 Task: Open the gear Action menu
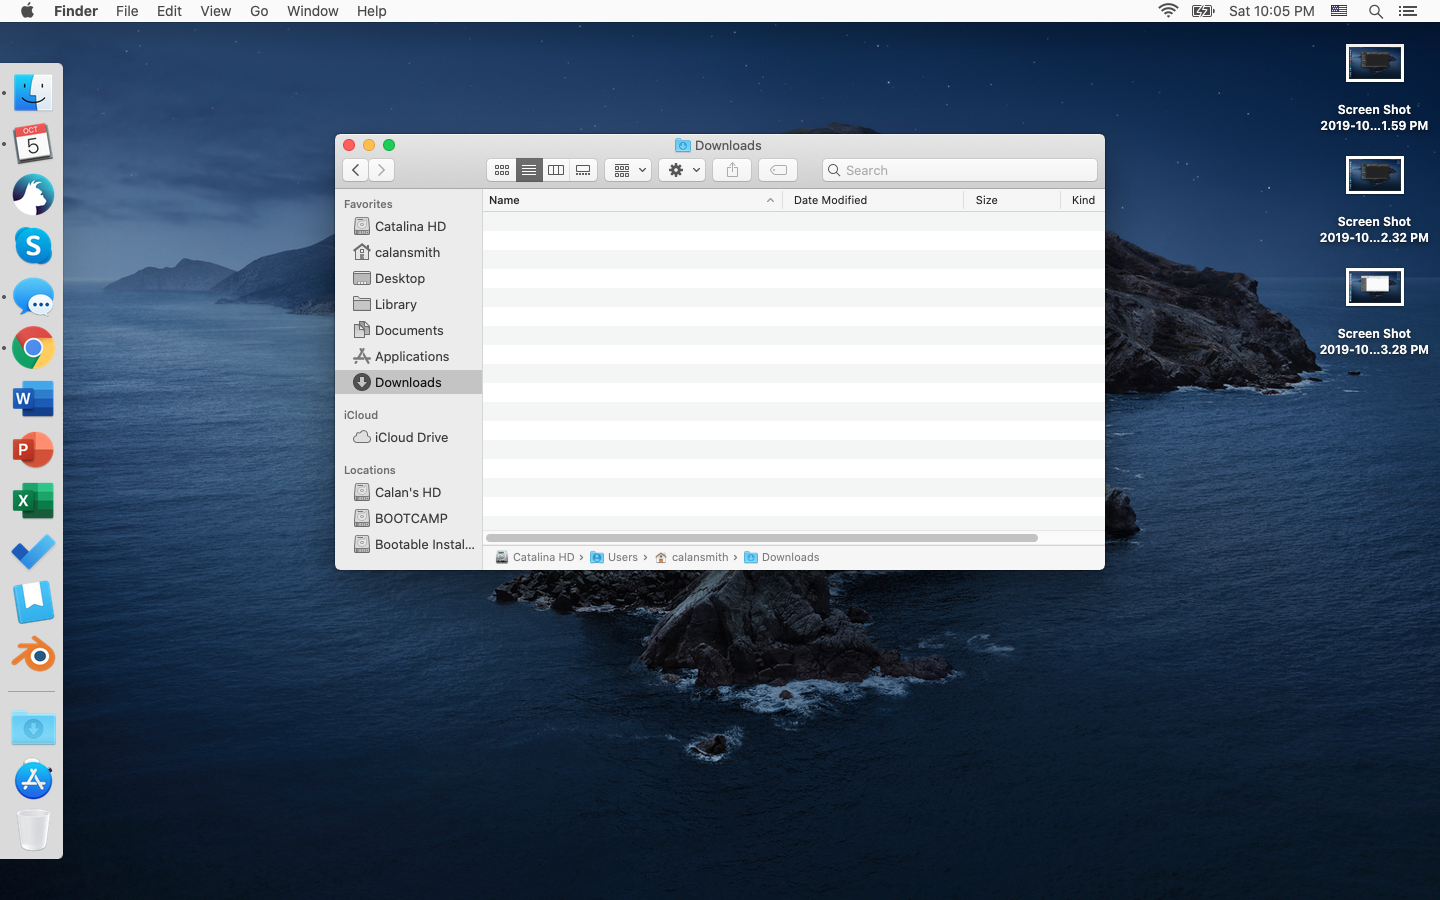pos(682,170)
